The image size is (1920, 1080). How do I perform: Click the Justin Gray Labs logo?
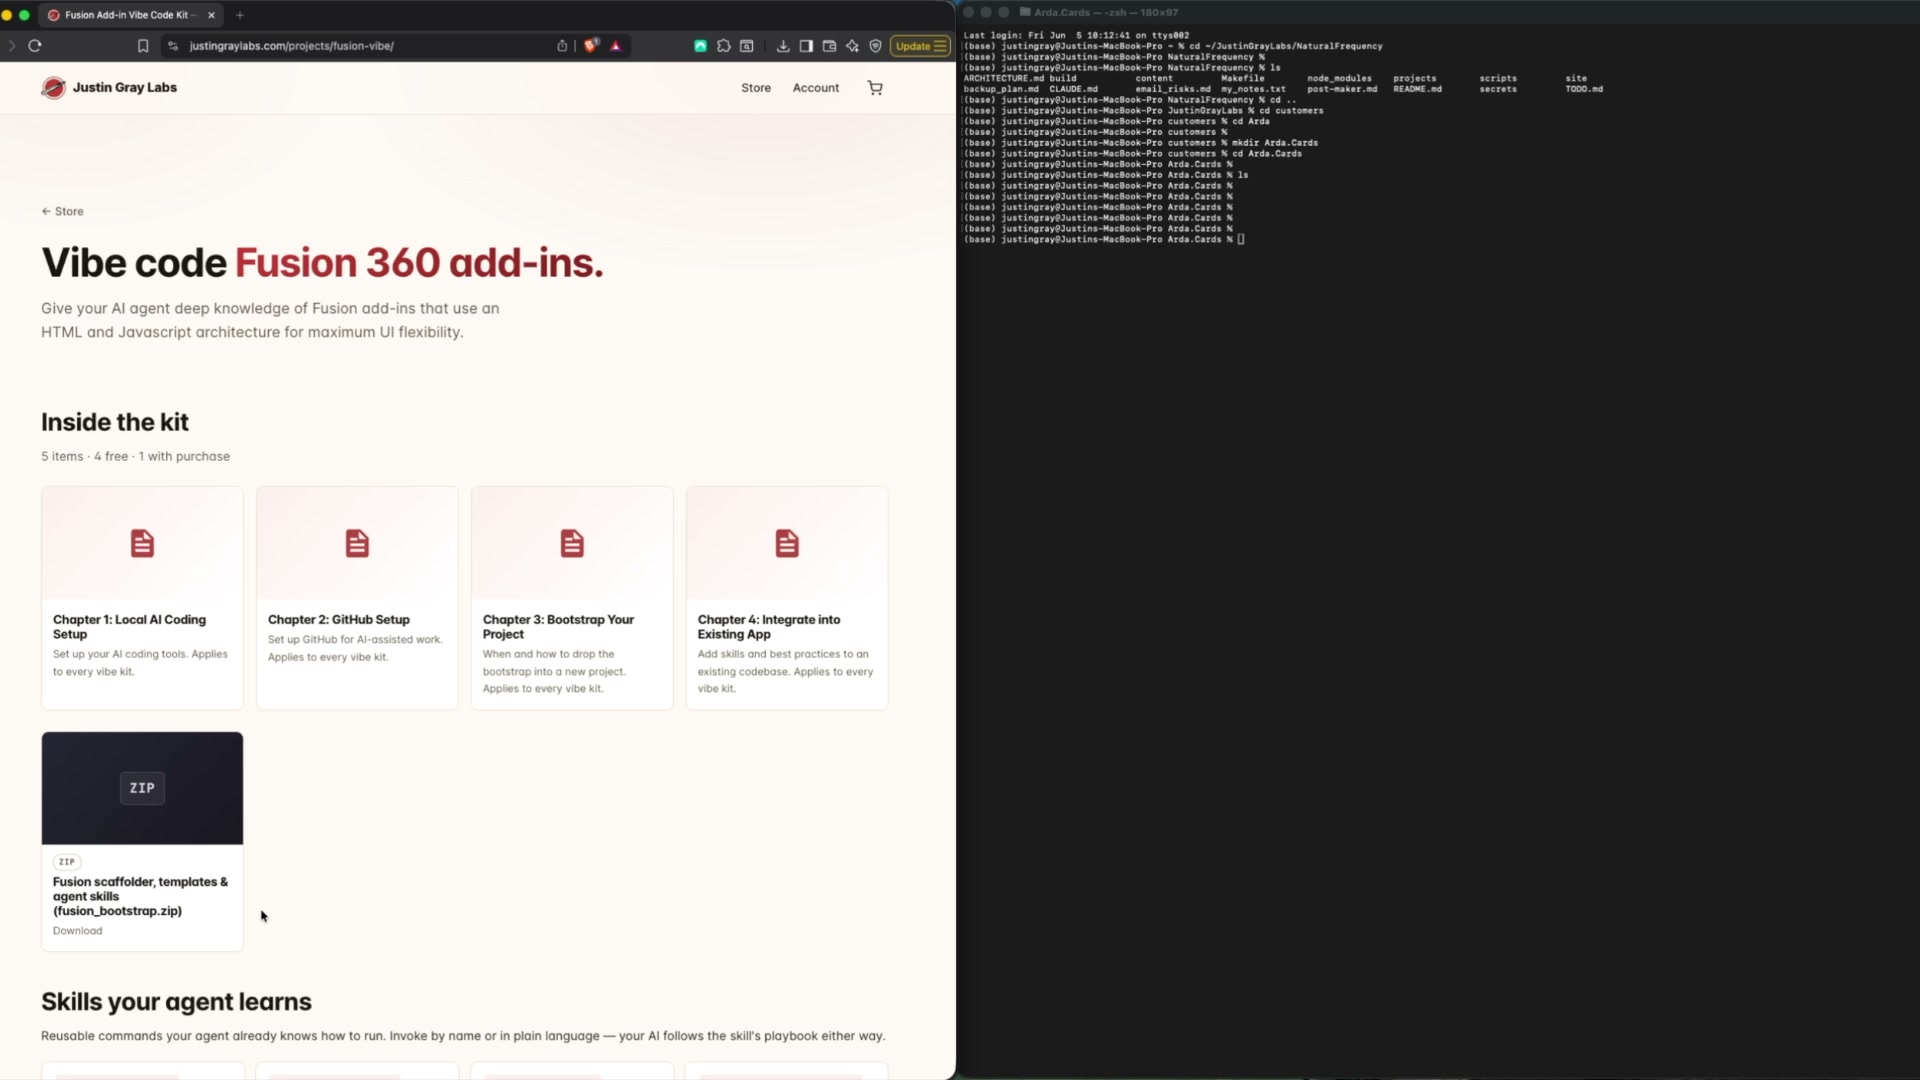54,88
